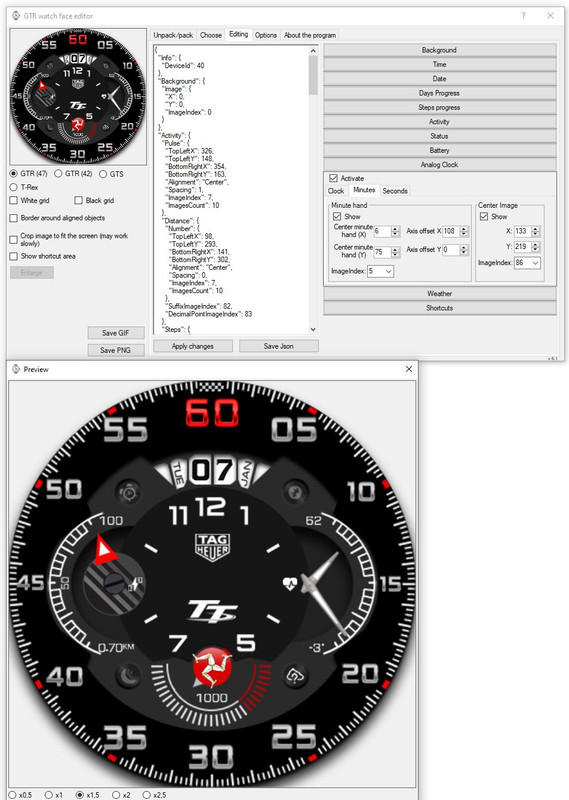Close the Preview window
The width and height of the screenshot is (569, 800).
(409, 369)
